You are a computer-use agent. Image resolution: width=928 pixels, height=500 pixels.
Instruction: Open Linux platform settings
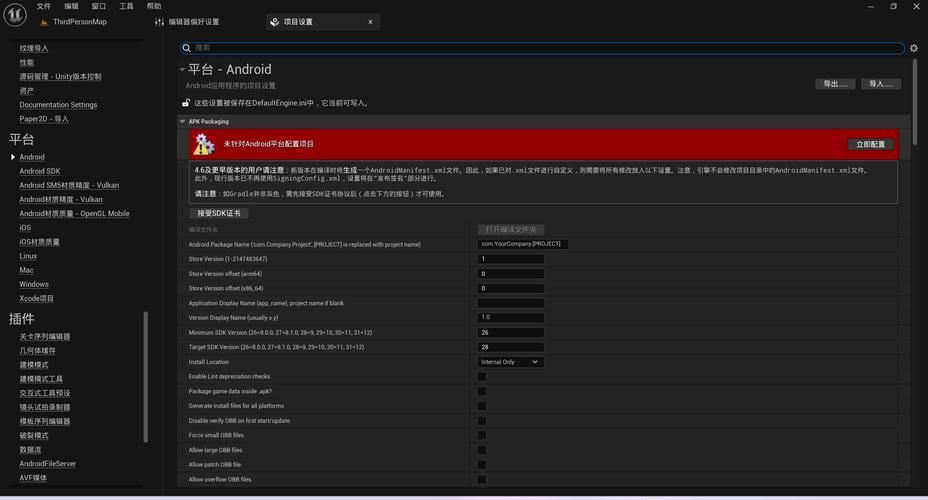[x=28, y=256]
